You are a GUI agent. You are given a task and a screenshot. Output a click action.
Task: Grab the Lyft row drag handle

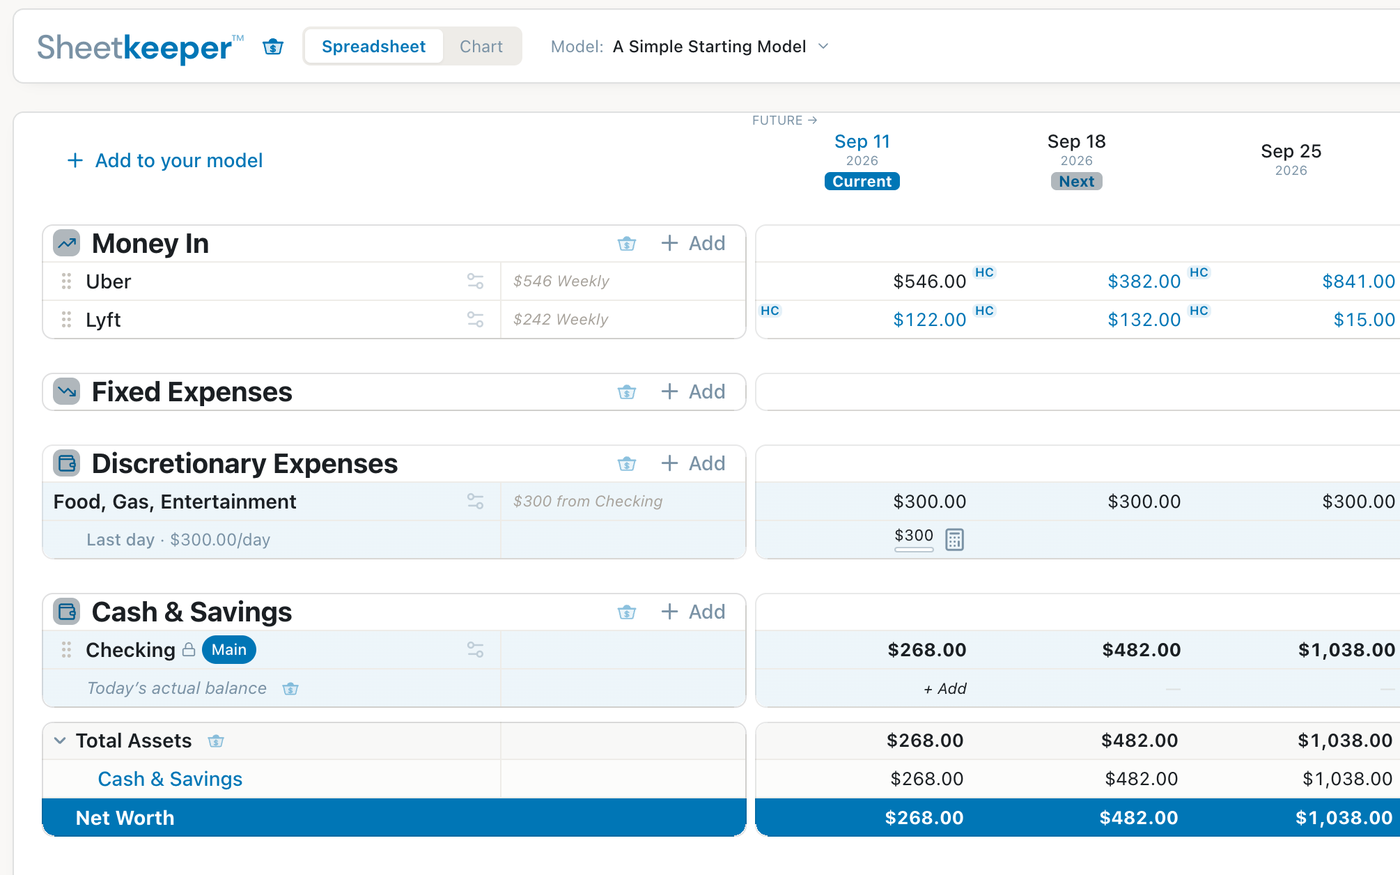point(66,320)
